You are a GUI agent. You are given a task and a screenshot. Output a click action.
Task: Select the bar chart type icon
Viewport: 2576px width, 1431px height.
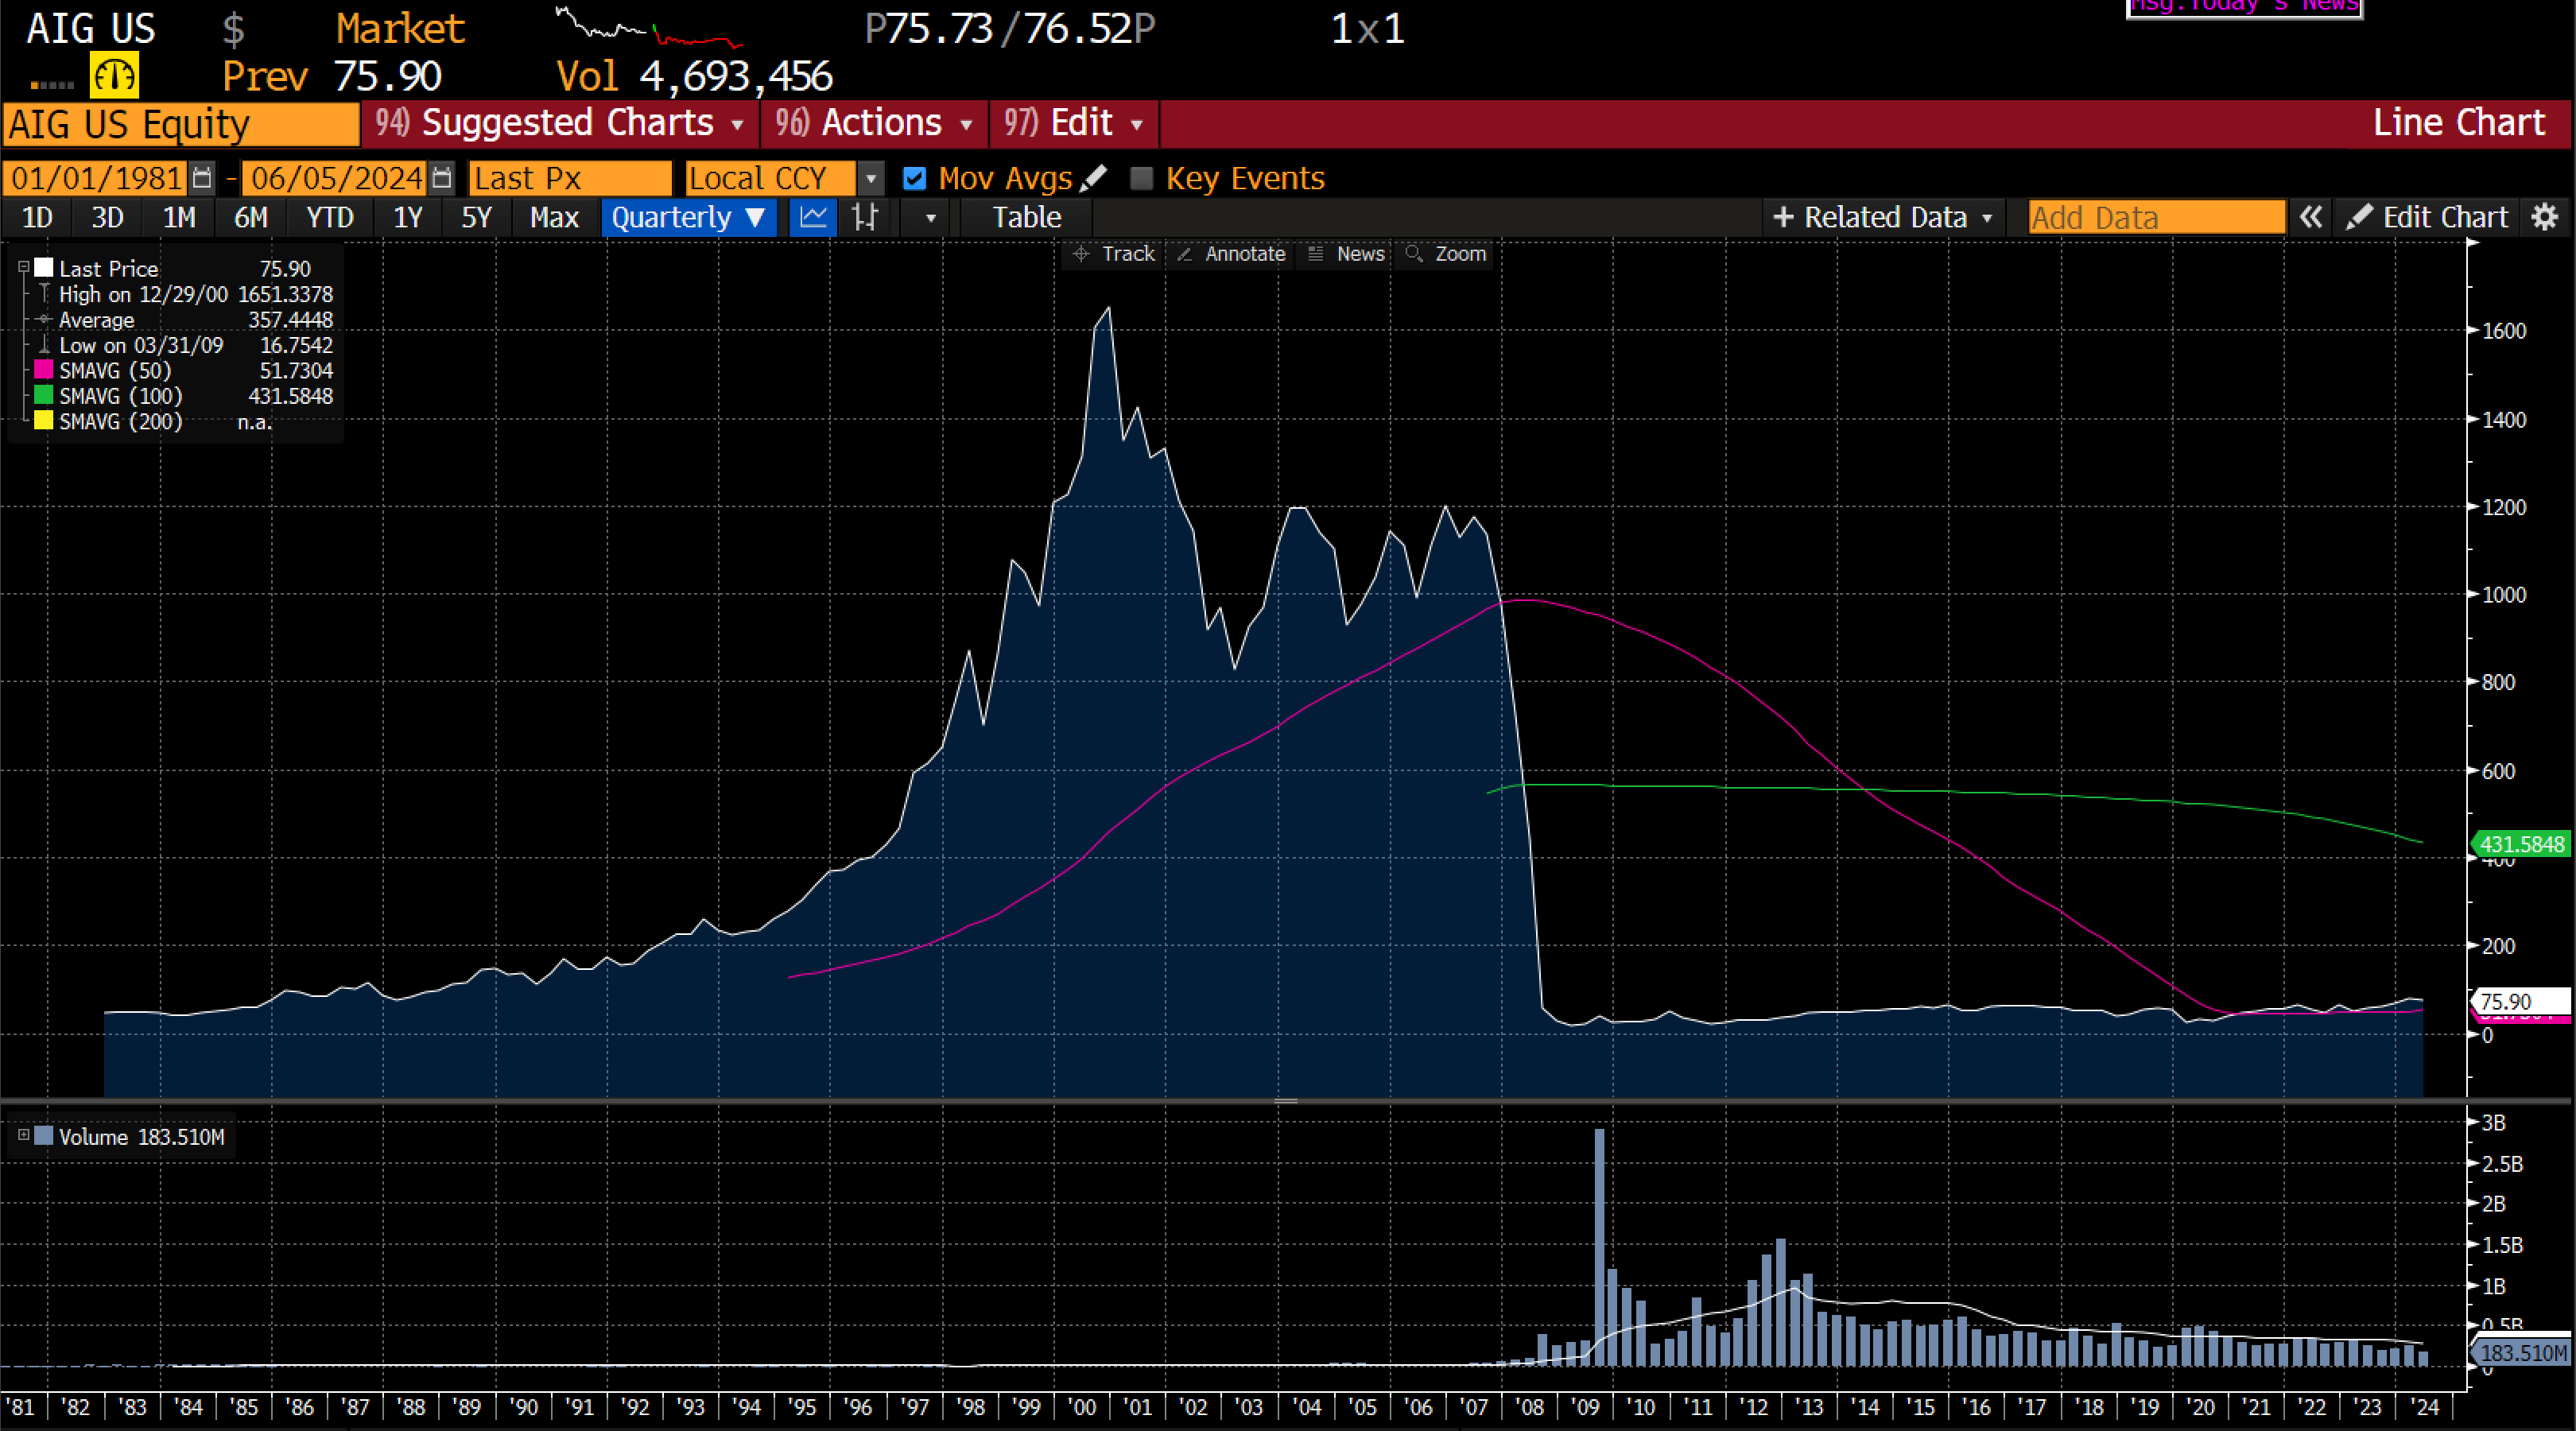pos(865,217)
